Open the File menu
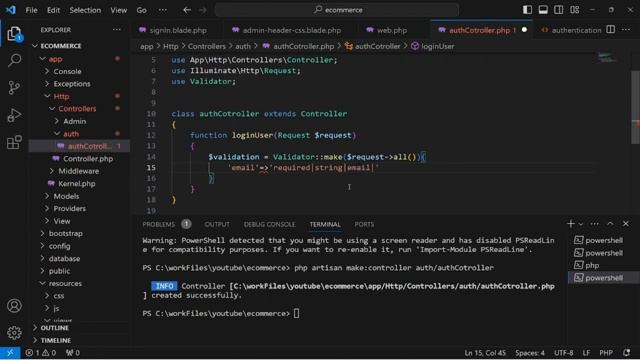Screen dimensions: 640x360 pyautogui.click(x=31, y=10)
